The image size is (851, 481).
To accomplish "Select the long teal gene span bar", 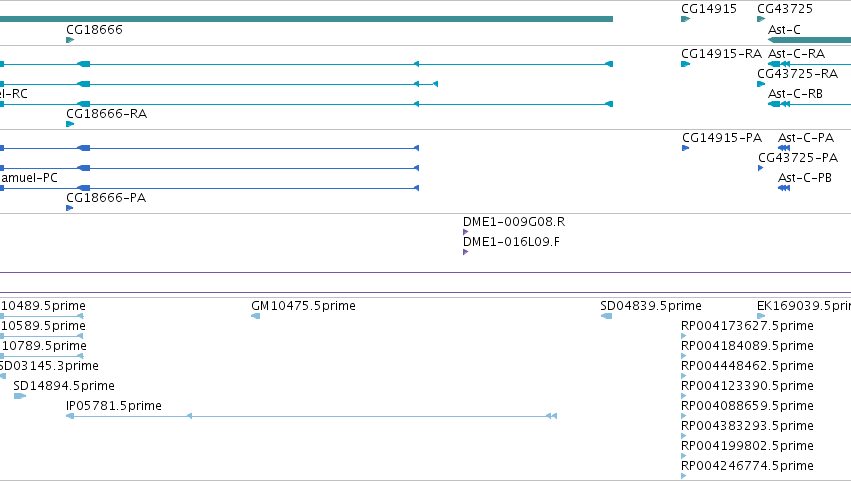I will pos(306,19).
